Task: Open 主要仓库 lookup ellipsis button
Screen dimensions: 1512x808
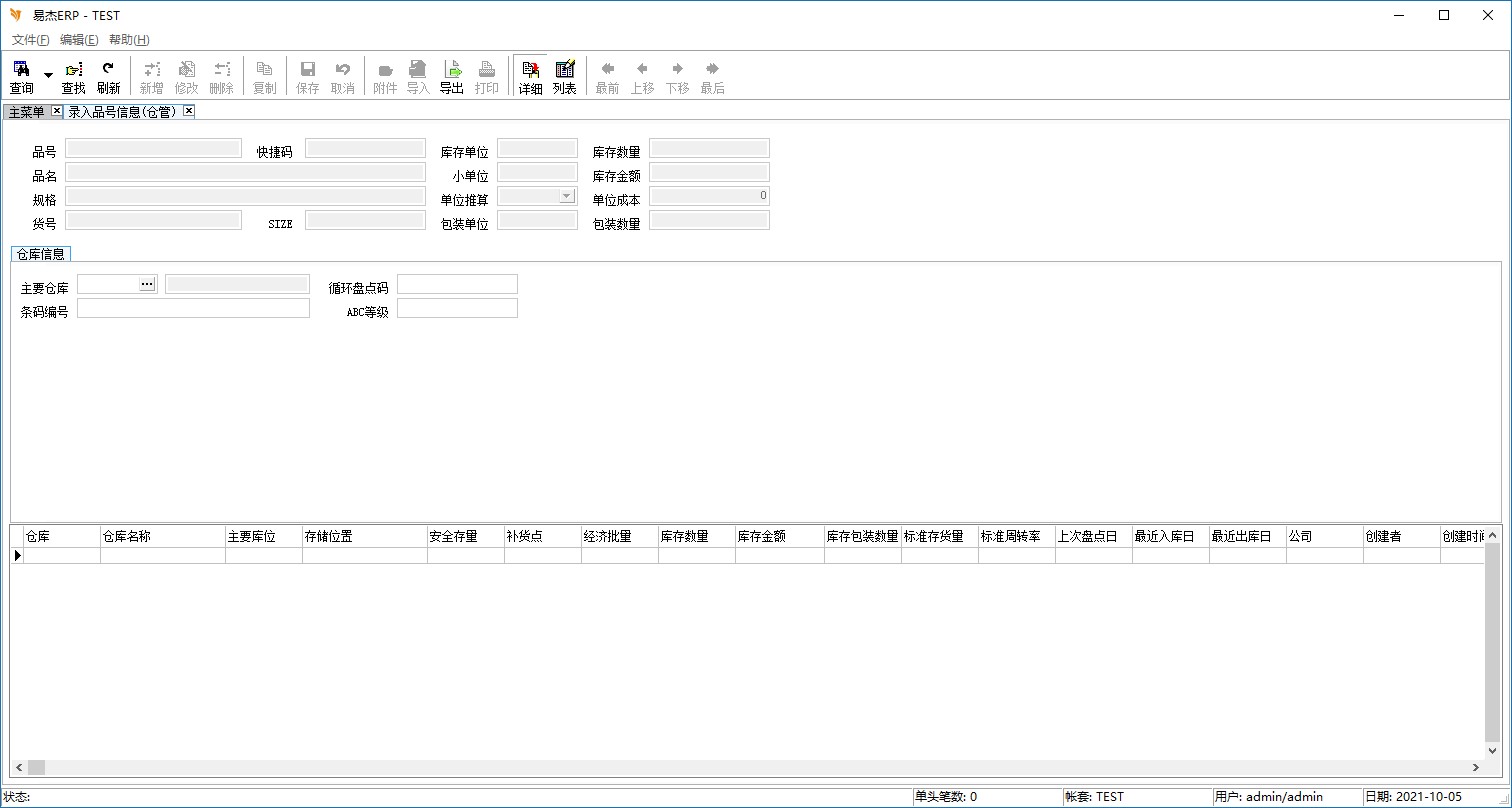Action: [147, 284]
